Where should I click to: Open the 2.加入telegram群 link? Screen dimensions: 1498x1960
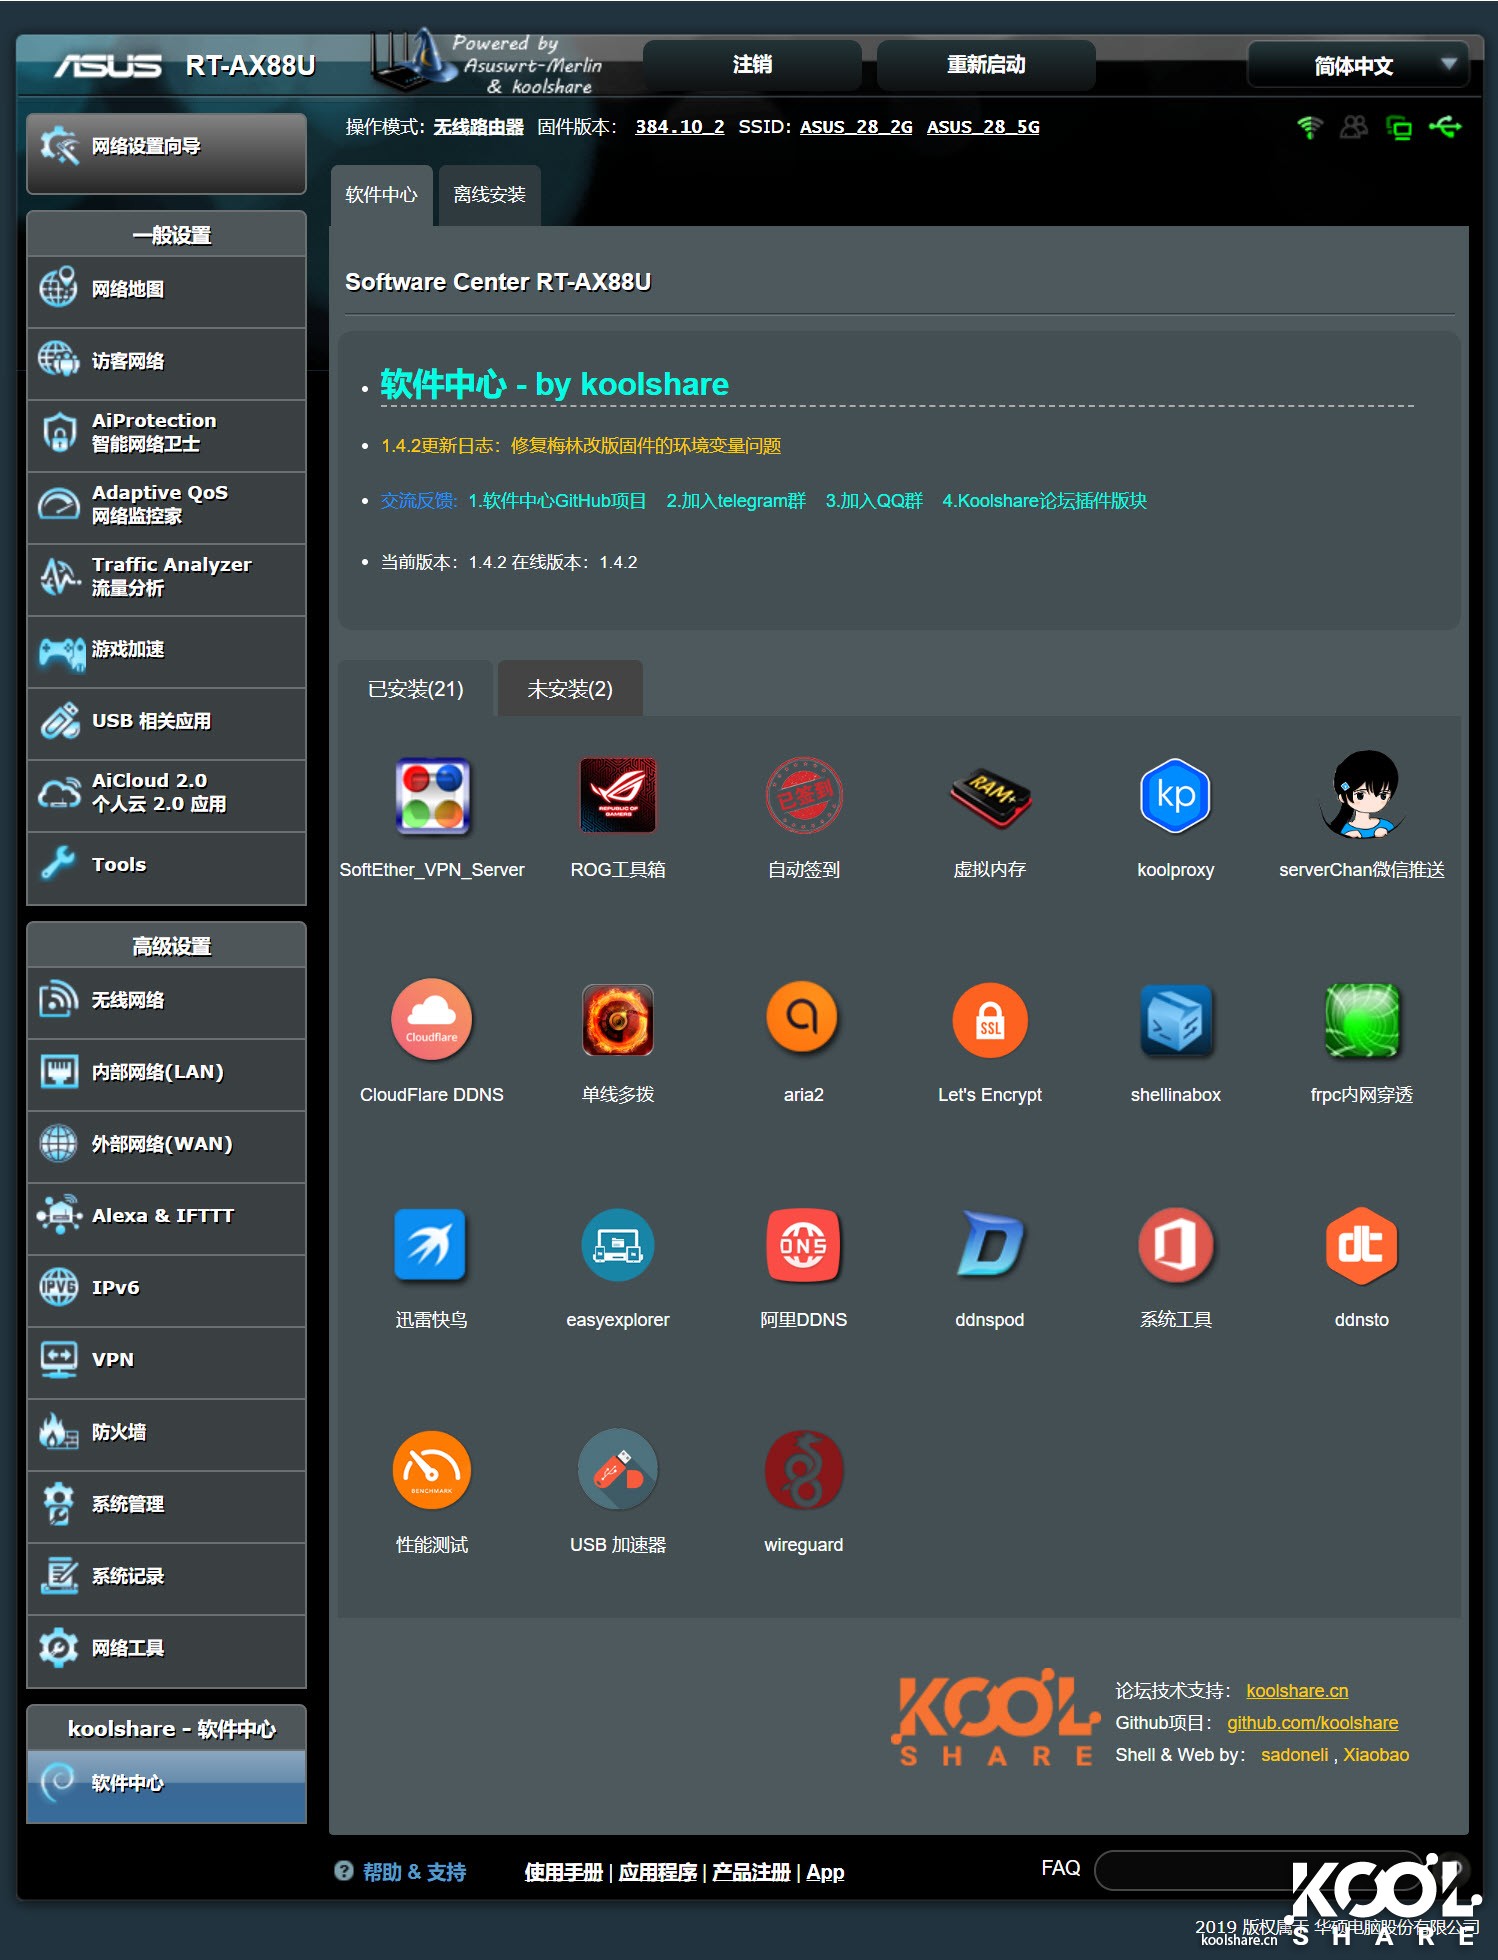(x=736, y=501)
